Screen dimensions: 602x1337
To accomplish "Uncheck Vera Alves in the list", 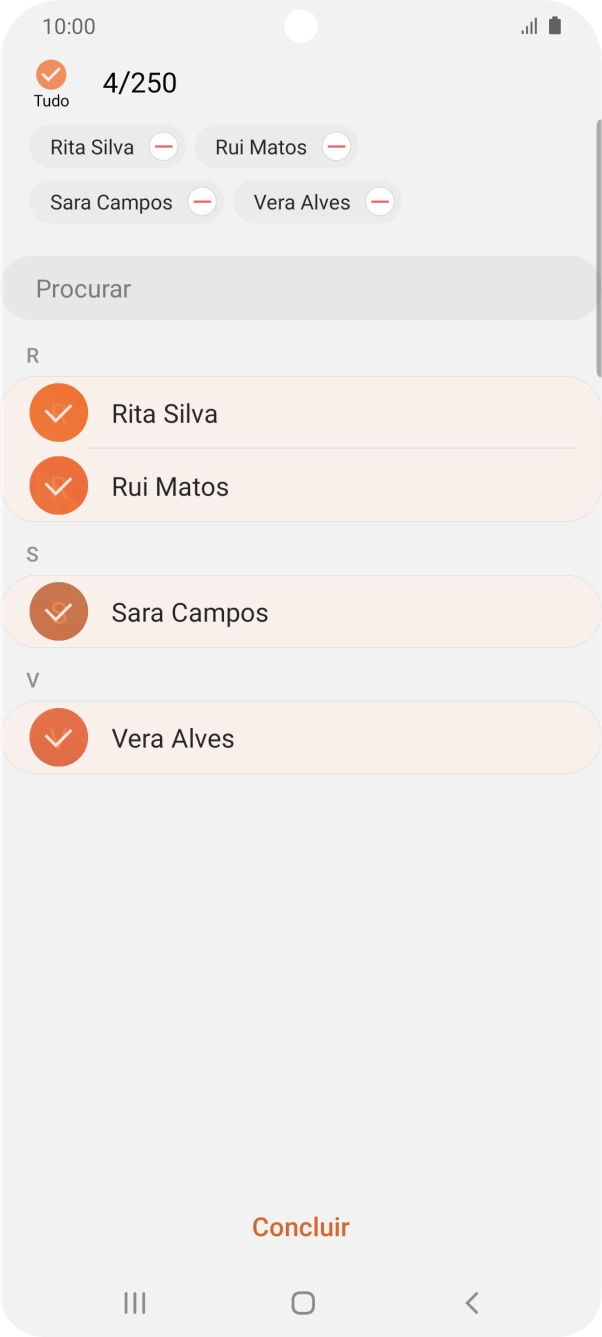I will 58,738.
